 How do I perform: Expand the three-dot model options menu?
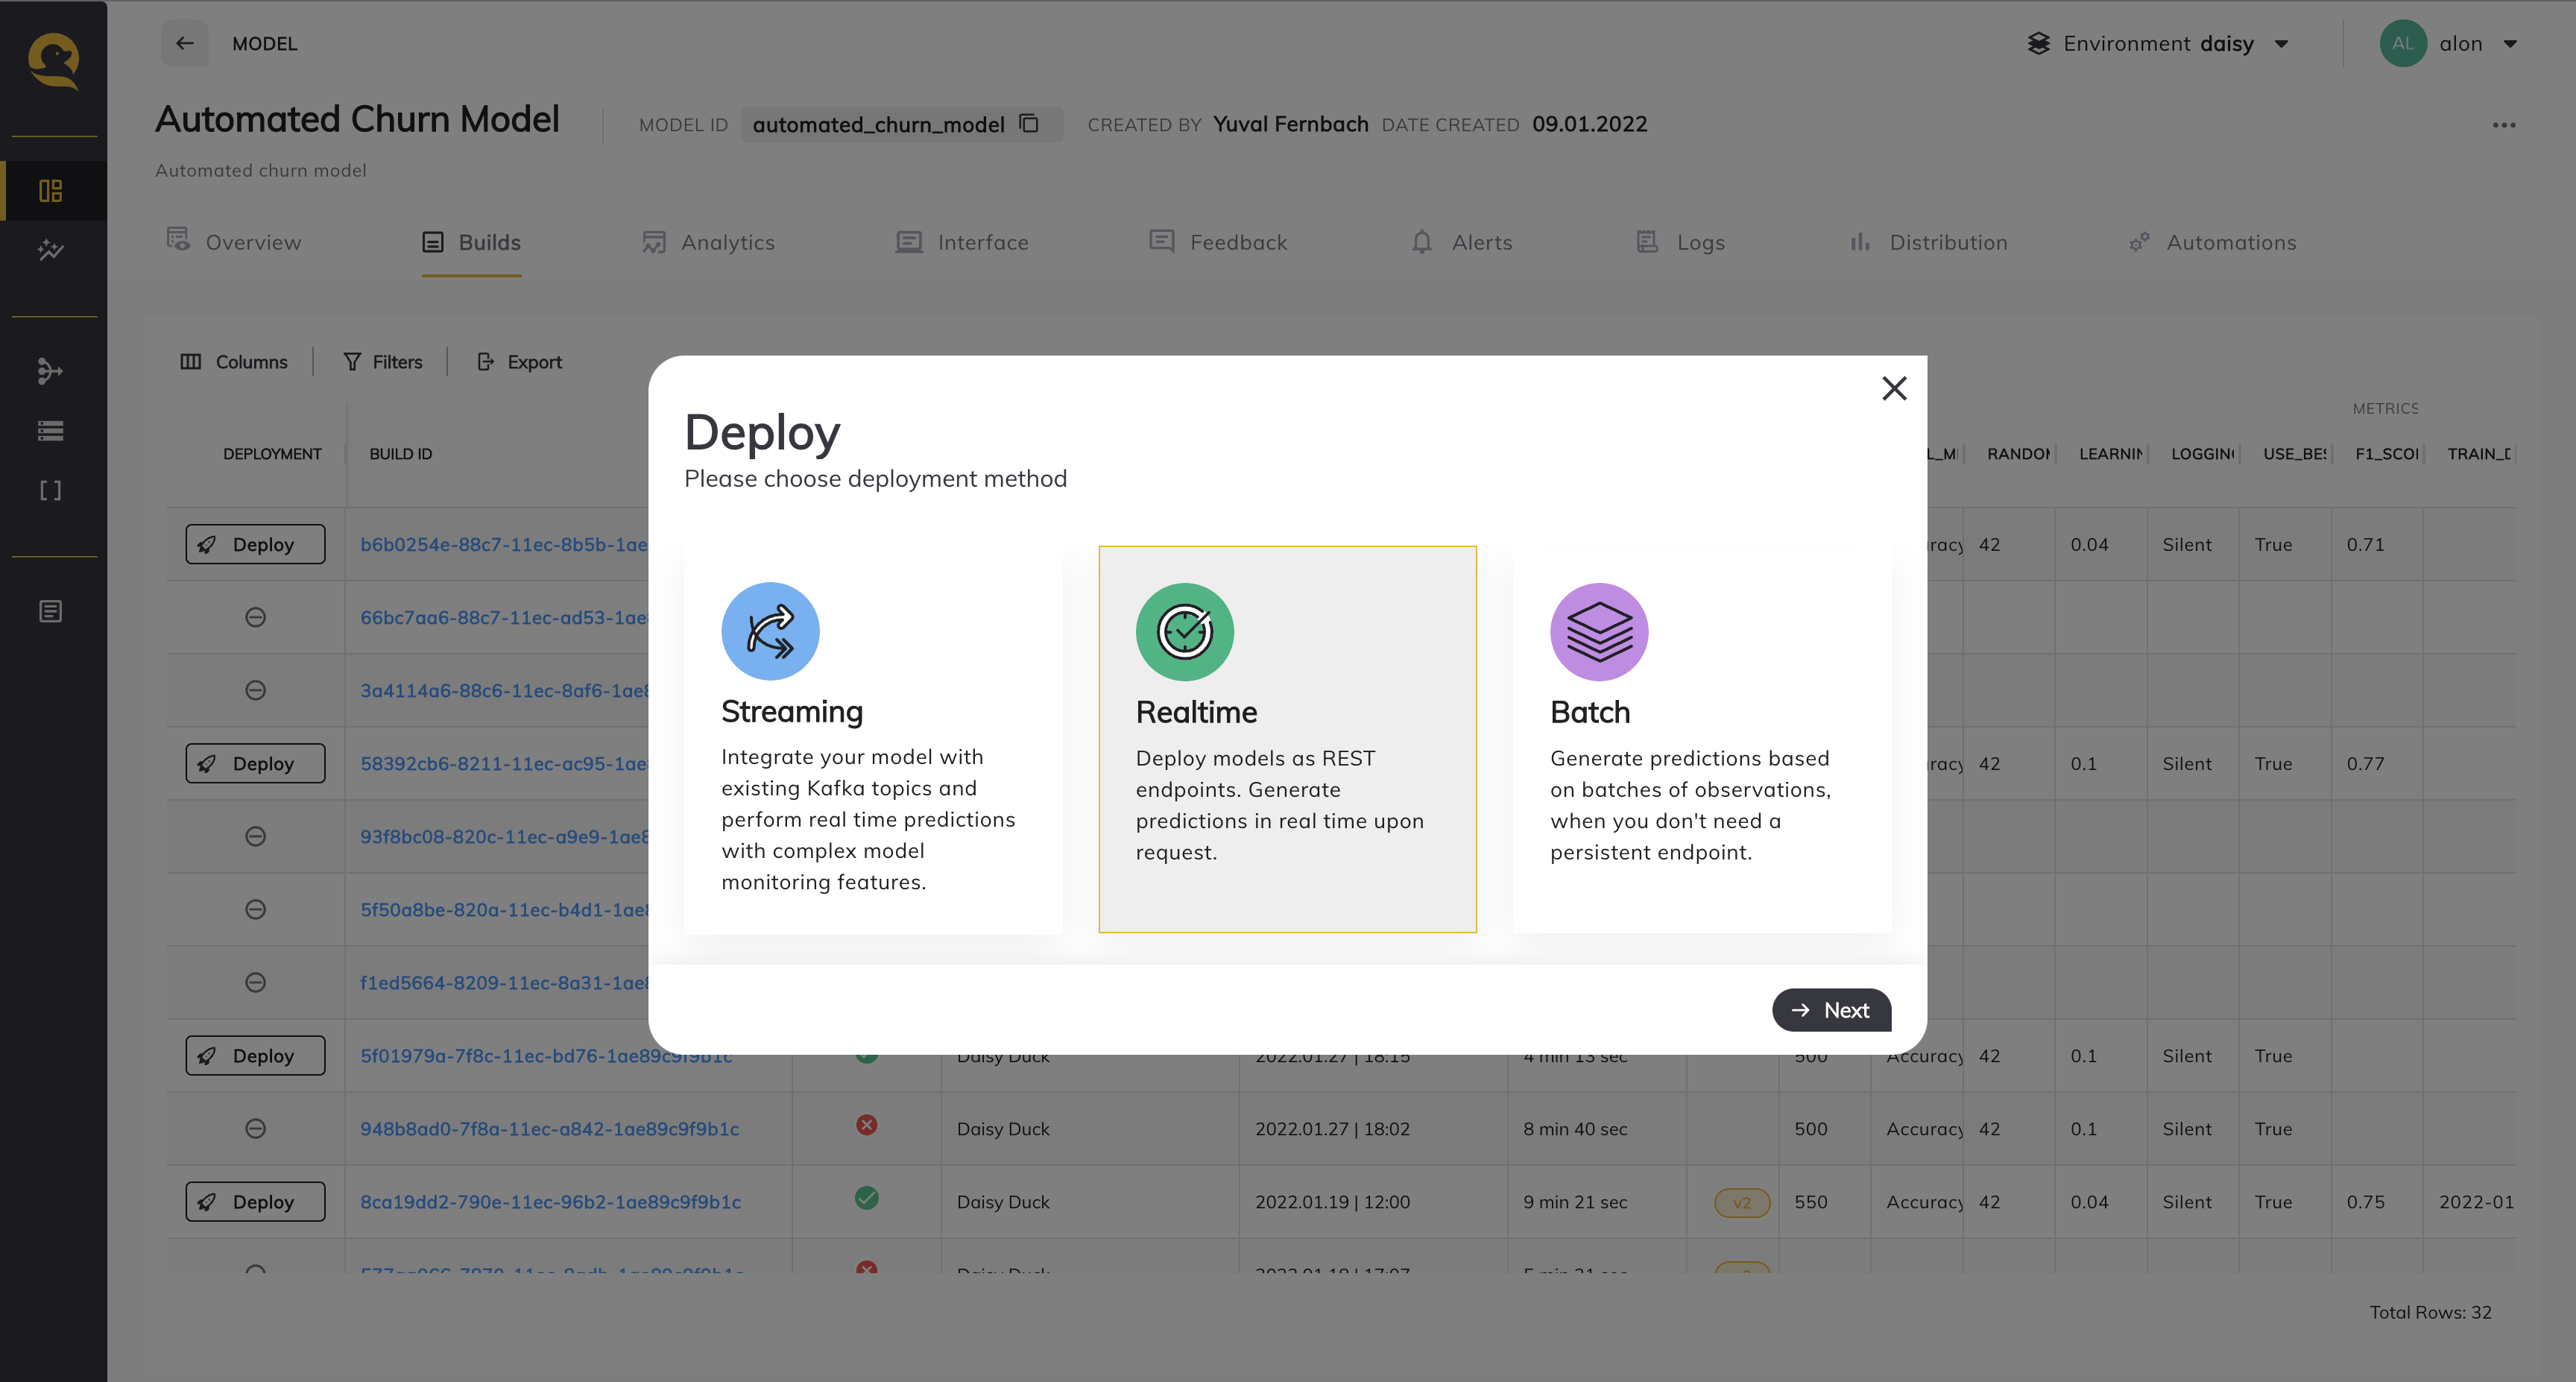pos(2504,124)
